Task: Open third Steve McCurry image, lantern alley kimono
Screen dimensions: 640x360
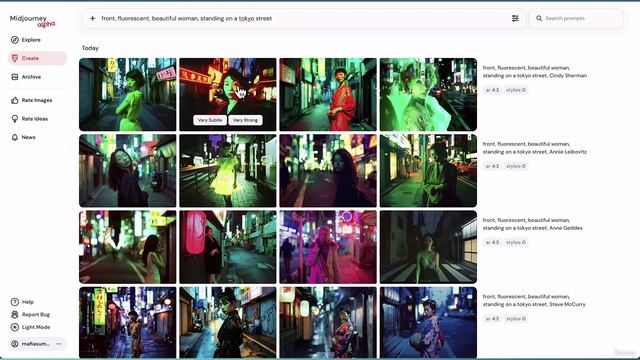Action: click(x=328, y=322)
